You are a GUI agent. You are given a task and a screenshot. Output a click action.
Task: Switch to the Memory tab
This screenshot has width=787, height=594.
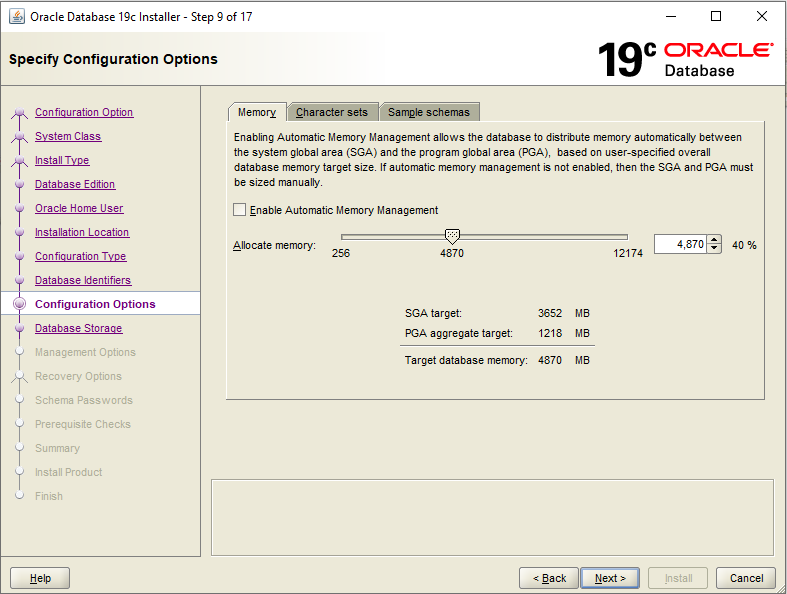point(257,112)
